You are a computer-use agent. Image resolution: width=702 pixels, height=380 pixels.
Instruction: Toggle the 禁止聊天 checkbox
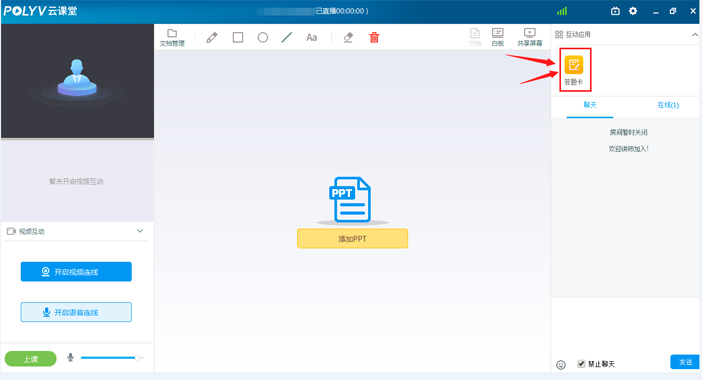581,363
